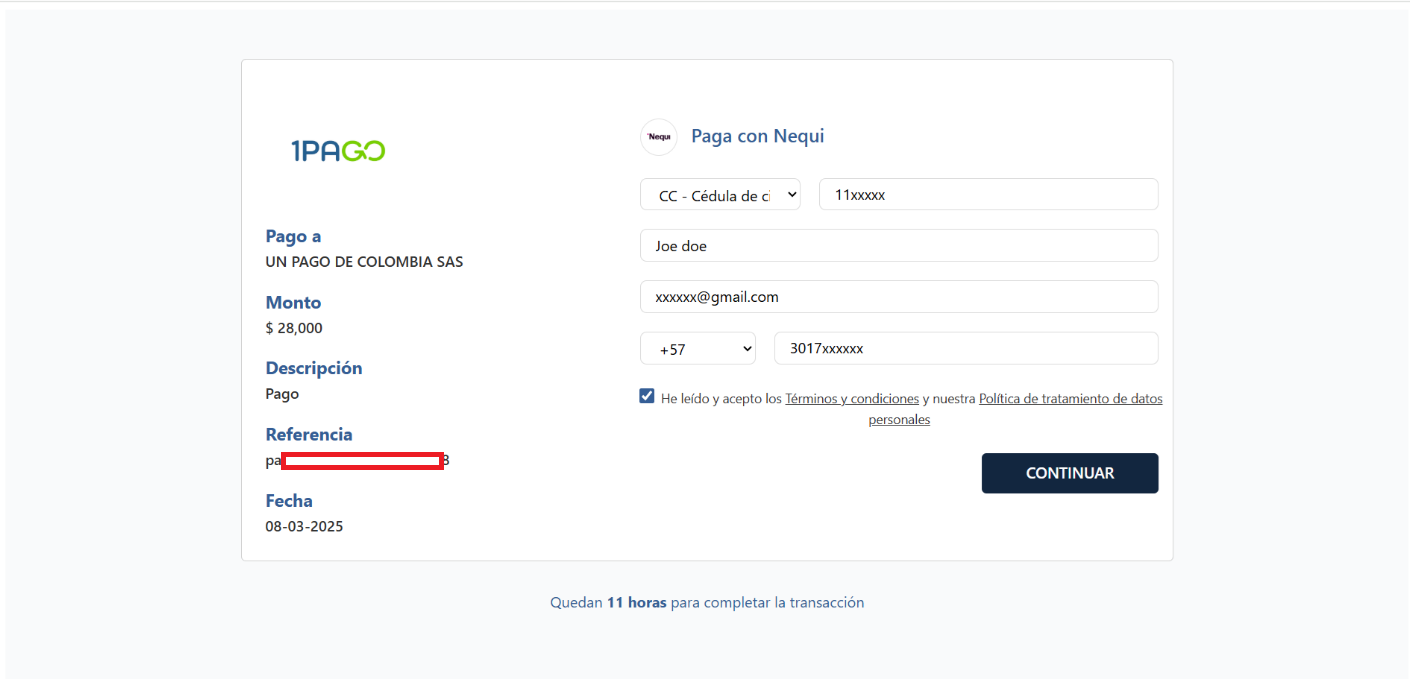Click the Monto label

click(293, 302)
